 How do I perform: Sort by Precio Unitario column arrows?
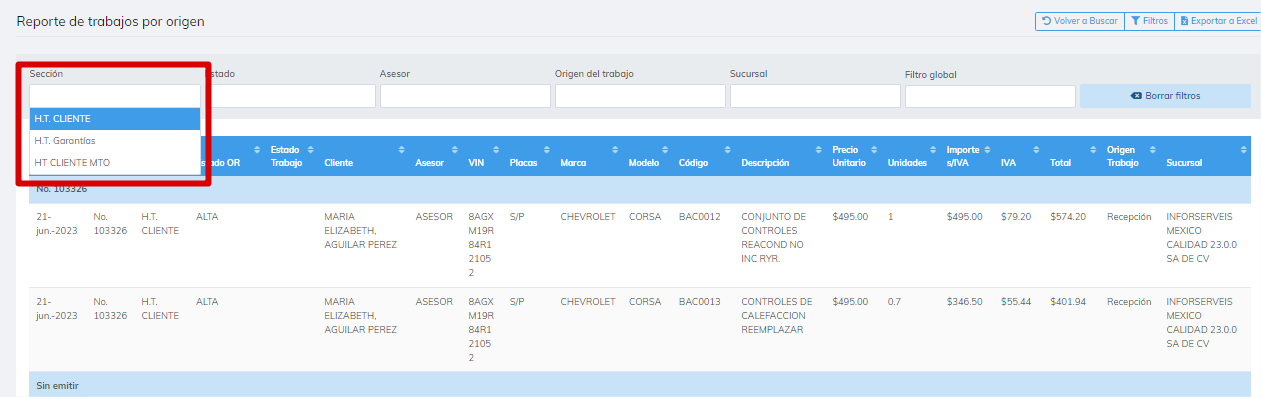coord(874,150)
